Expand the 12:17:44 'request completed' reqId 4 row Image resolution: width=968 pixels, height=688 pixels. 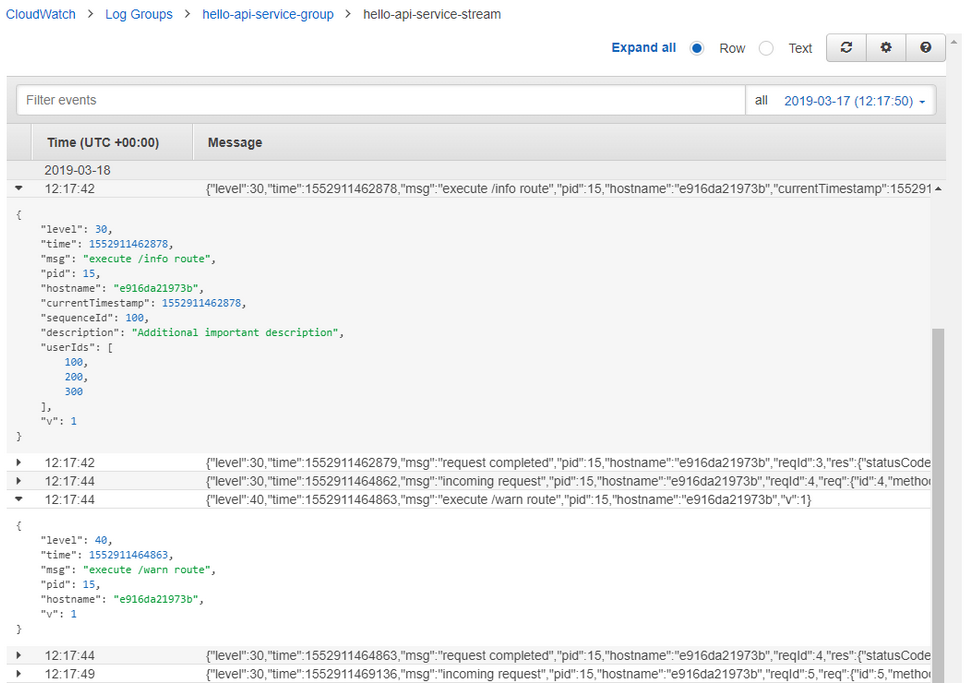click(19, 656)
